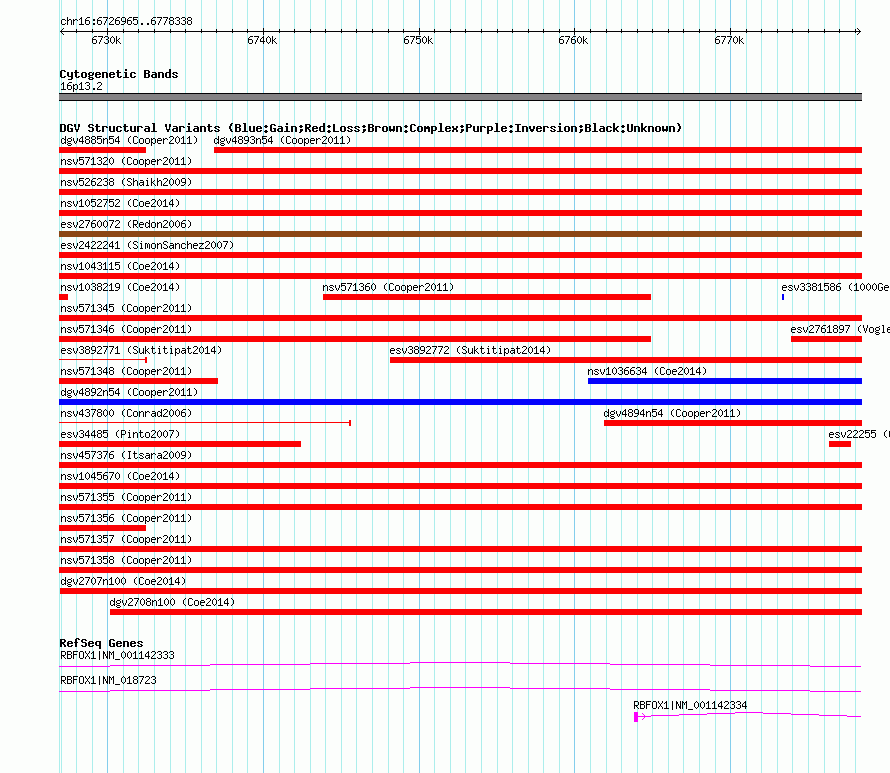Open dgv4892n54 (Cooper2011) variant label
Viewport: 890px width, 773px height.
pos(129,392)
